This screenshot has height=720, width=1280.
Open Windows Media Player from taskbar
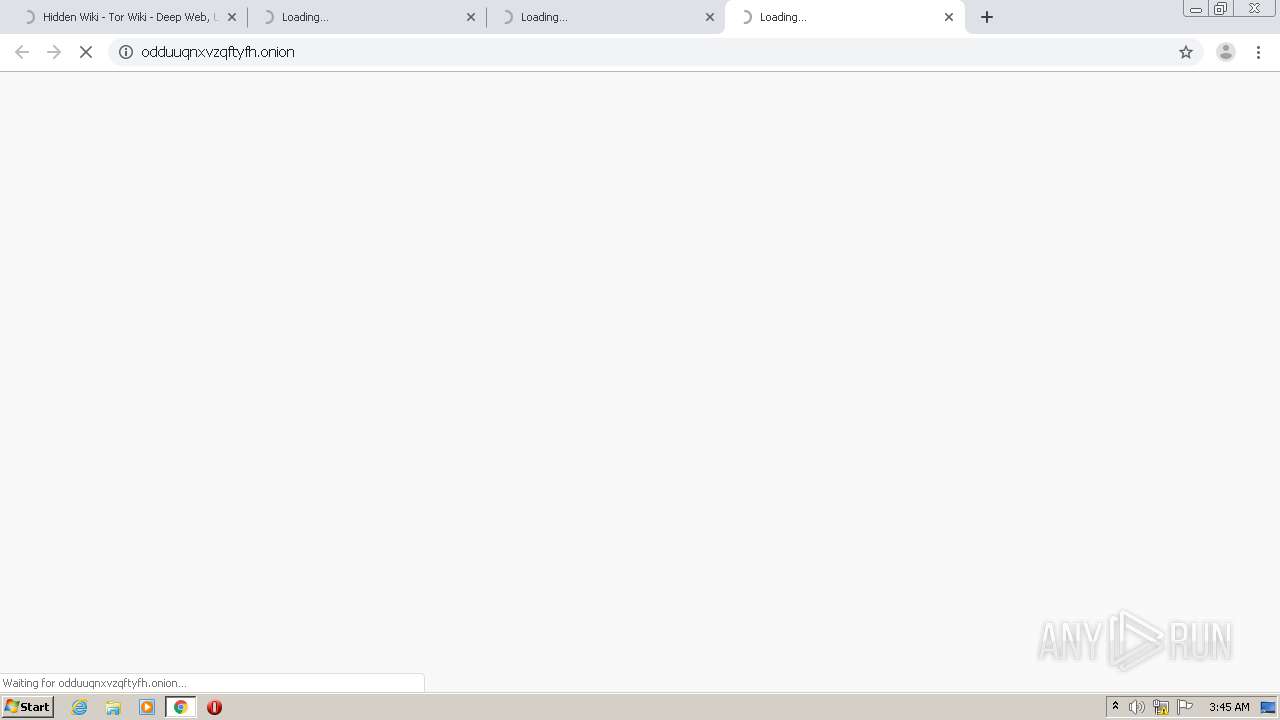coord(147,707)
